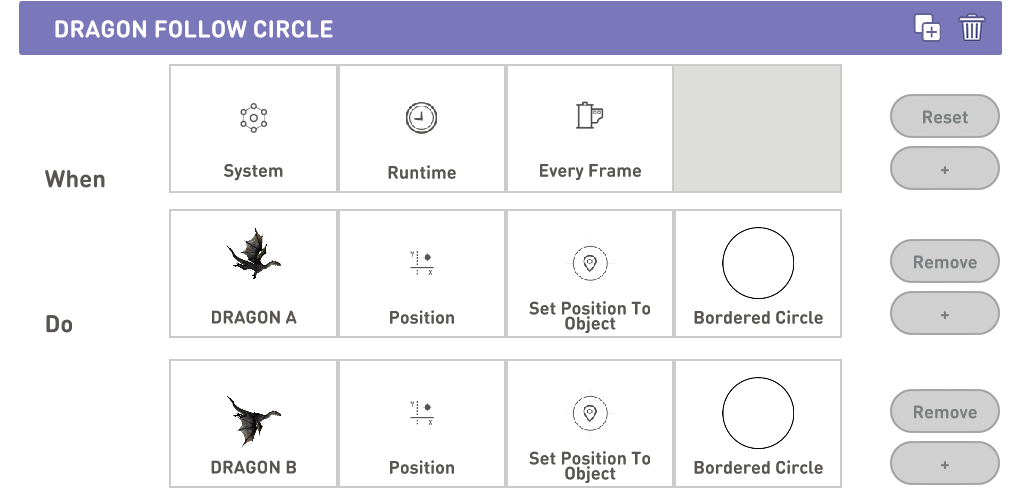Add action using plus below first Remove
This screenshot has height=502, width=1020.
pyautogui.click(x=945, y=313)
